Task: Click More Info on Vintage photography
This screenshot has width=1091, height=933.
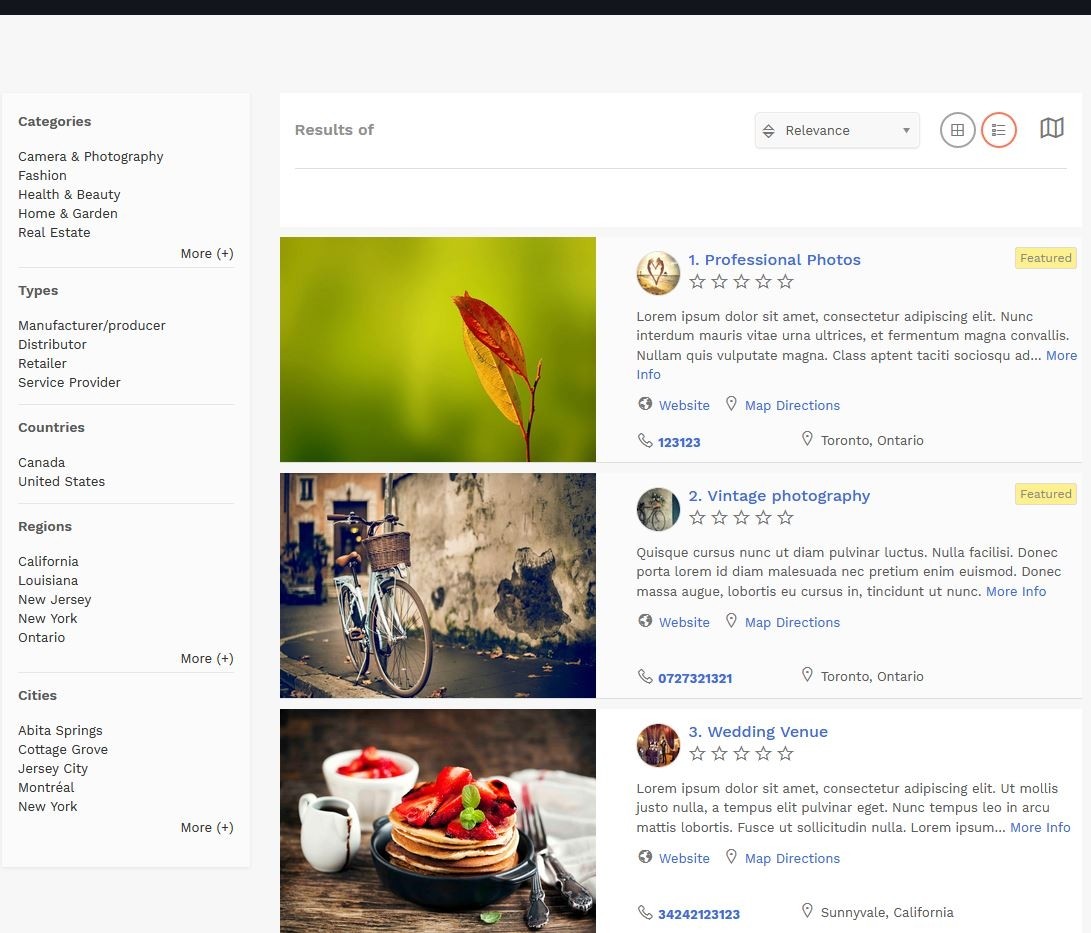Action: coord(1016,591)
